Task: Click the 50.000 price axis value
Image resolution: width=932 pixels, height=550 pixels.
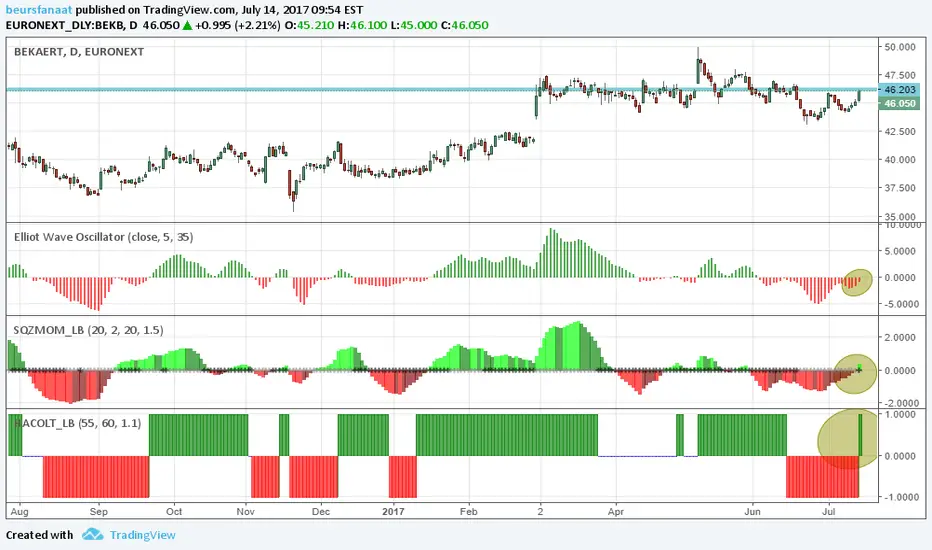Action: pyautogui.click(x=900, y=47)
